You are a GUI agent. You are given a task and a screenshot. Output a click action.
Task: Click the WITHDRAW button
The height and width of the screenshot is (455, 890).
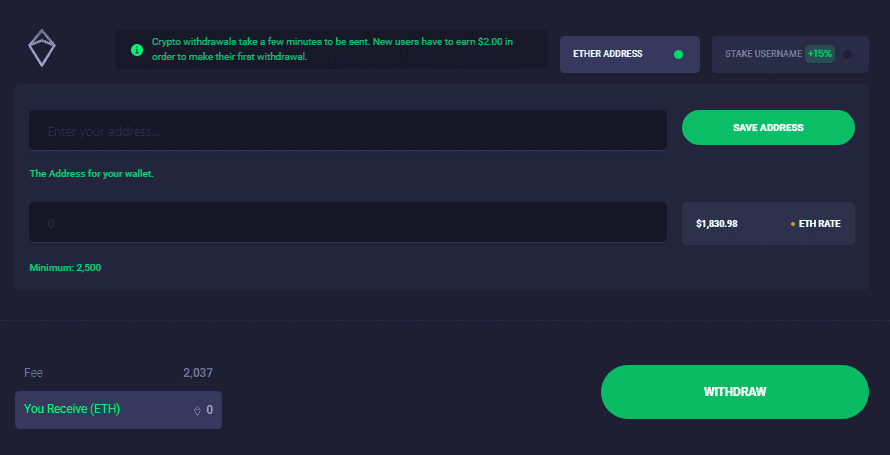734,392
